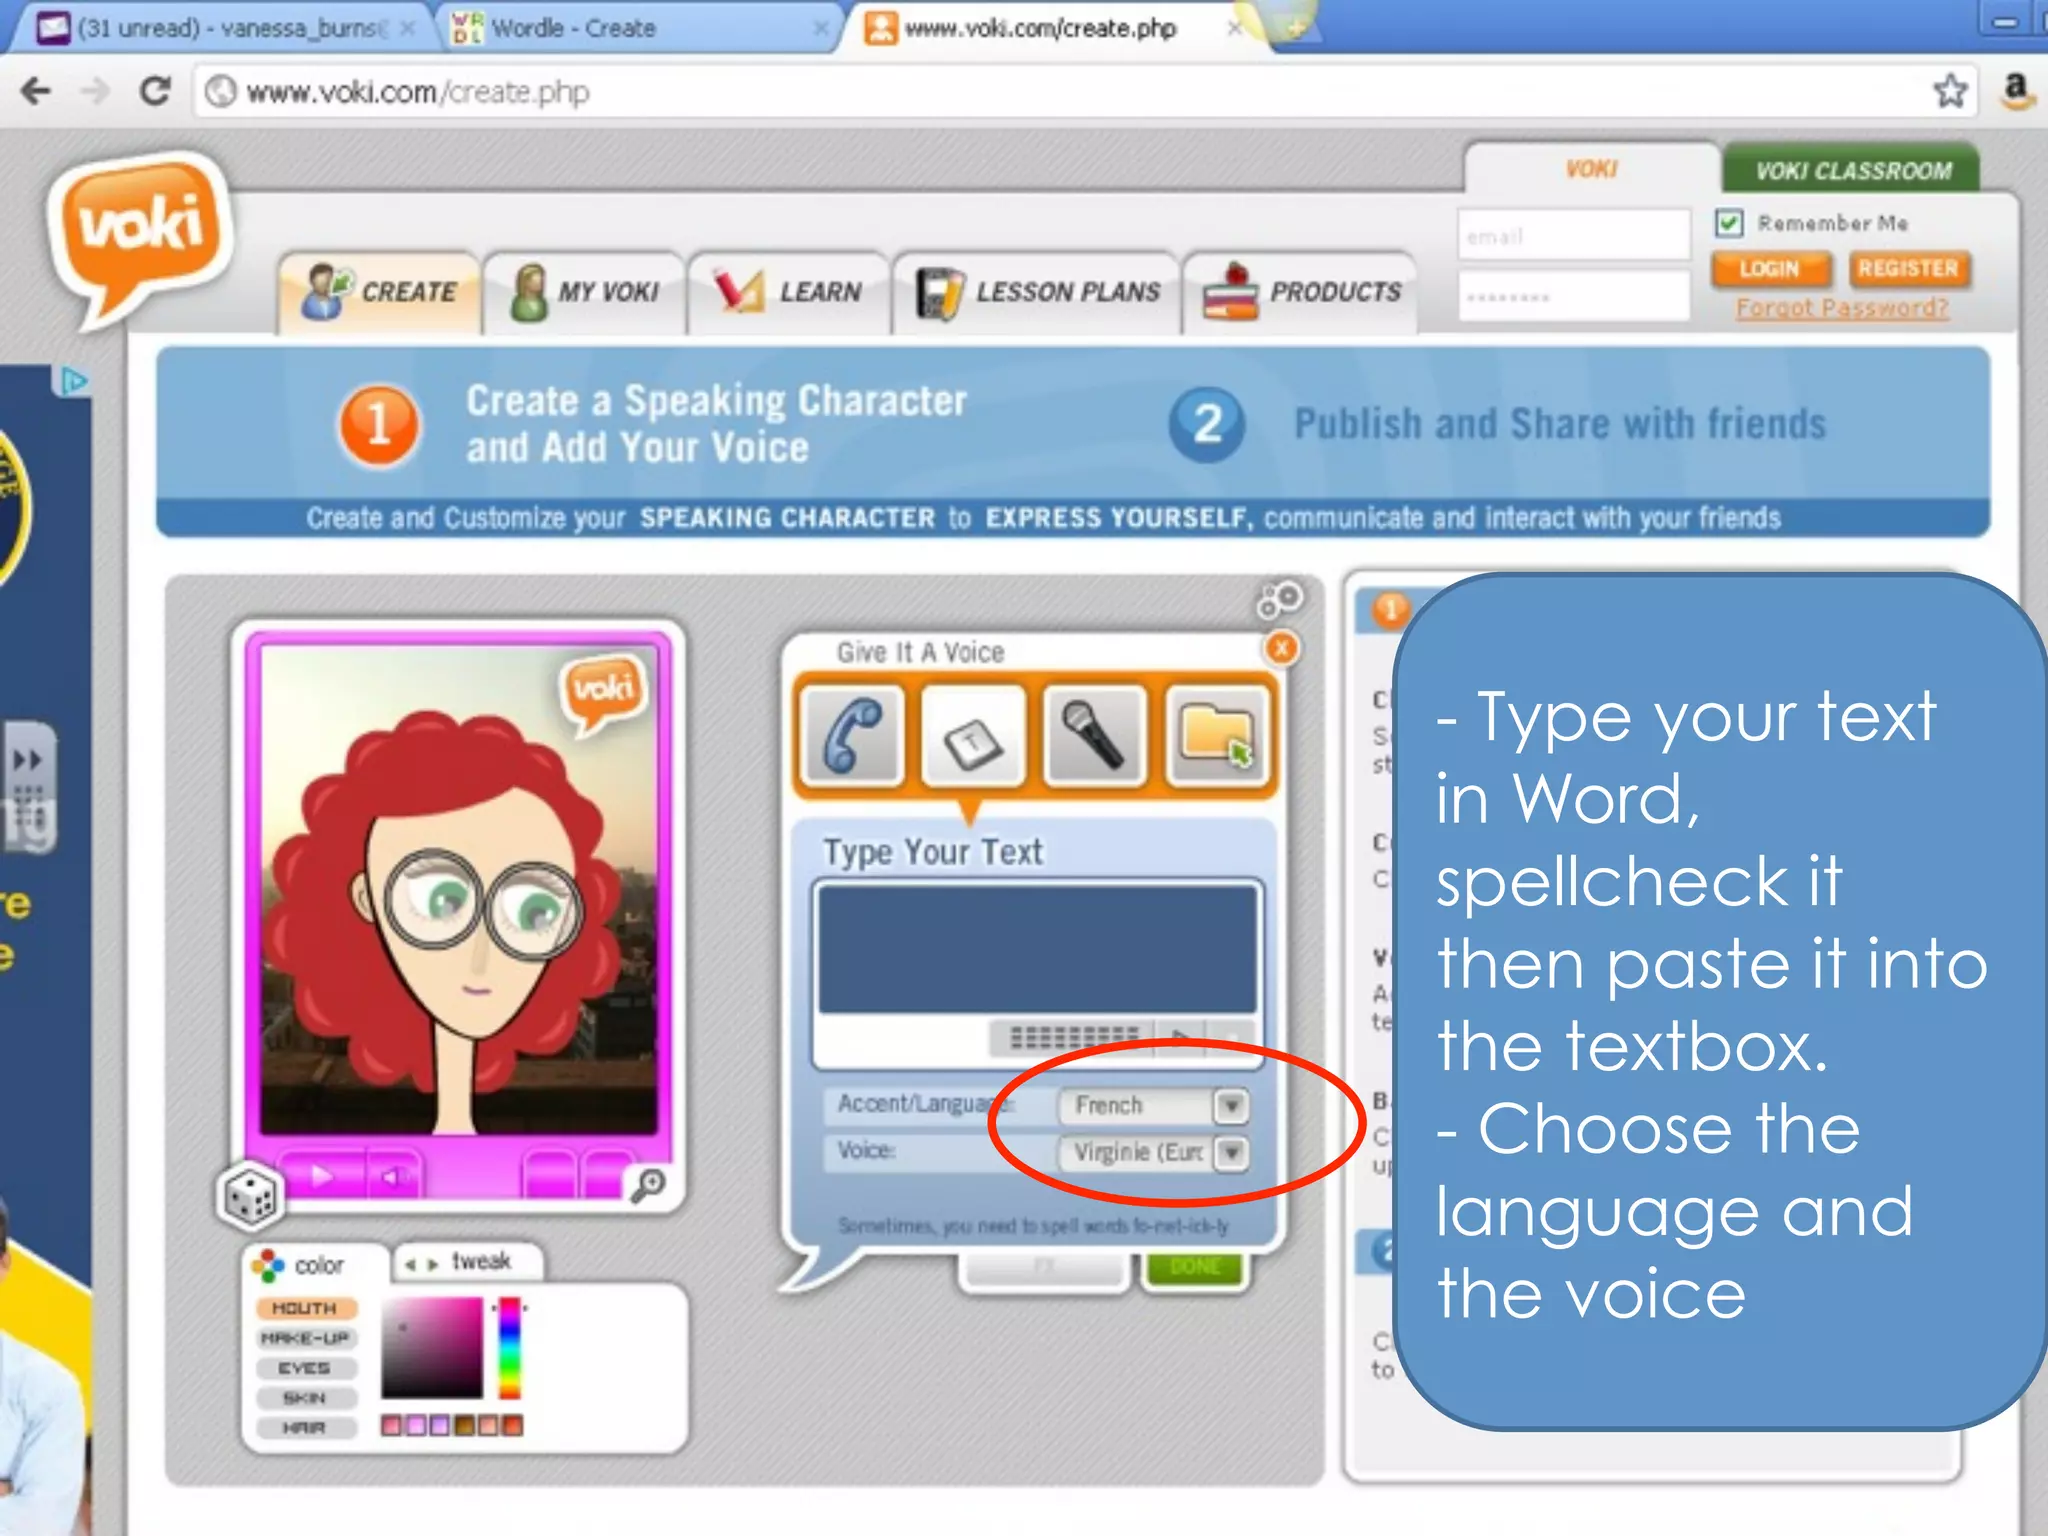Viewport: 2048px width, 1536px height.
Task: Switch to the VOKI login tab
Action: tap(1591, 169)
